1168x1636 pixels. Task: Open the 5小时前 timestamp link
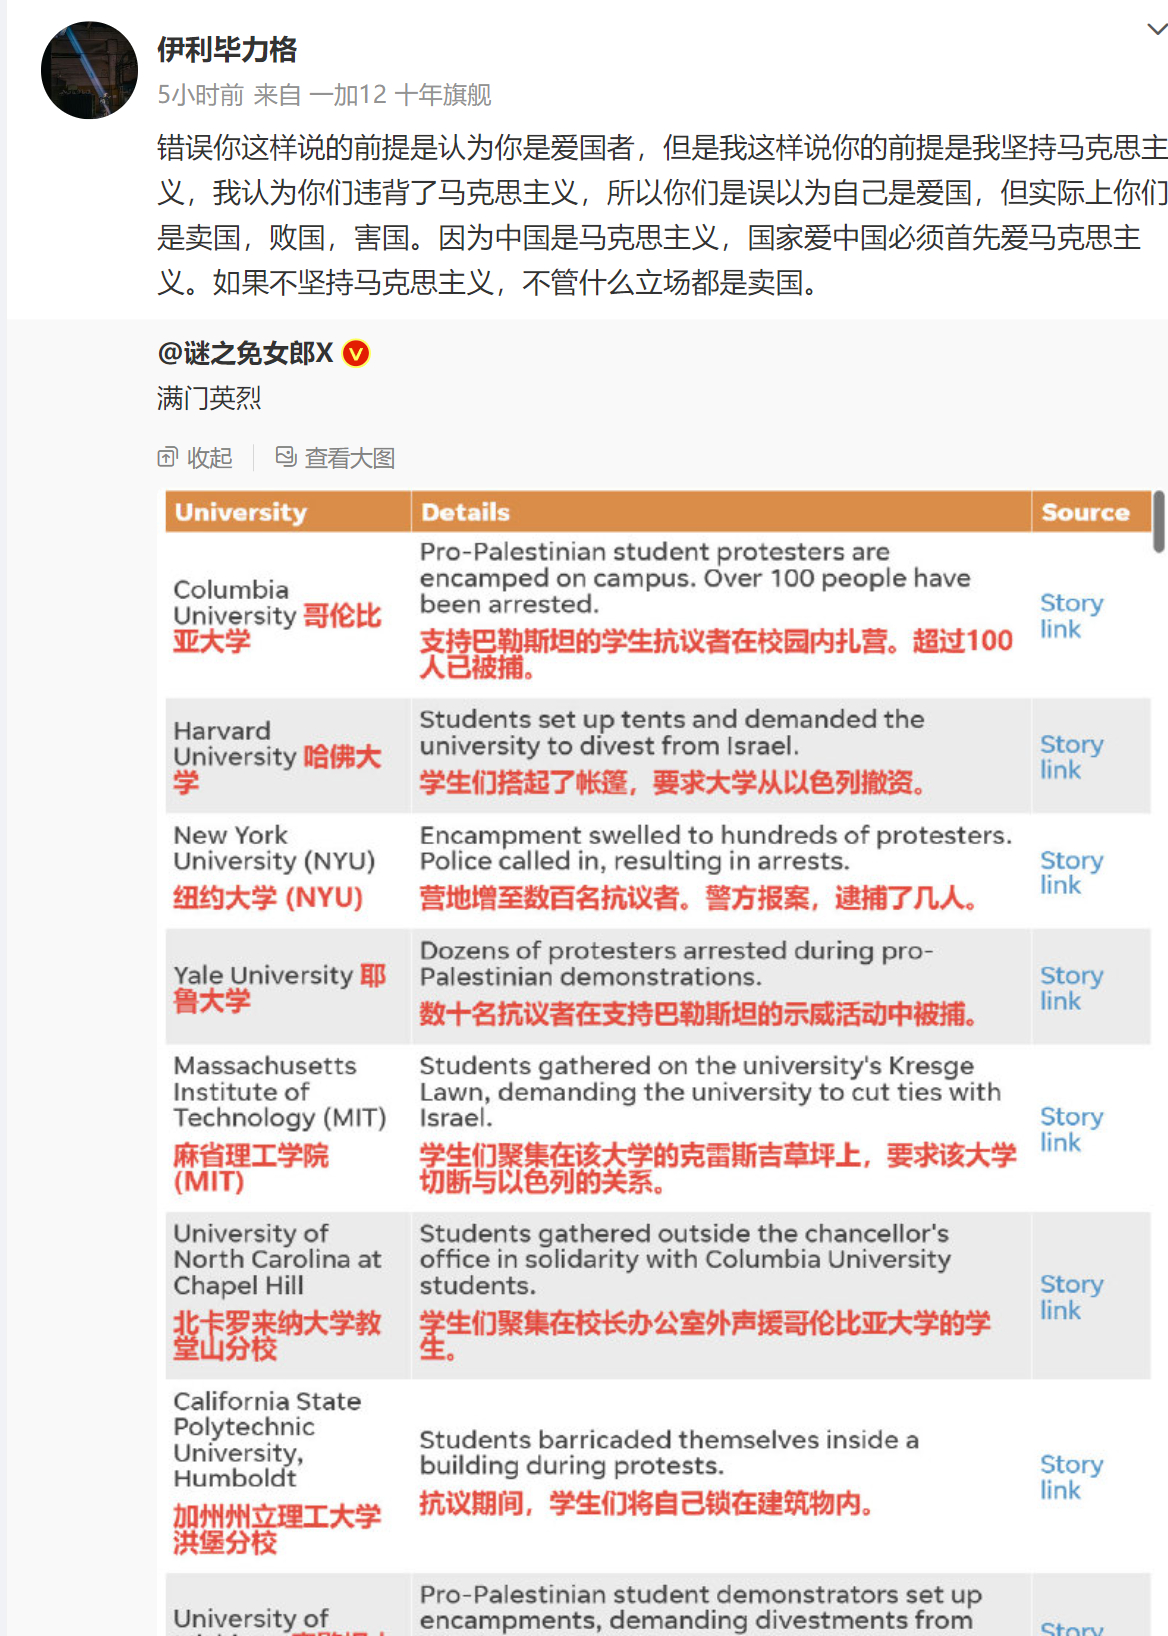click(200, 95)
